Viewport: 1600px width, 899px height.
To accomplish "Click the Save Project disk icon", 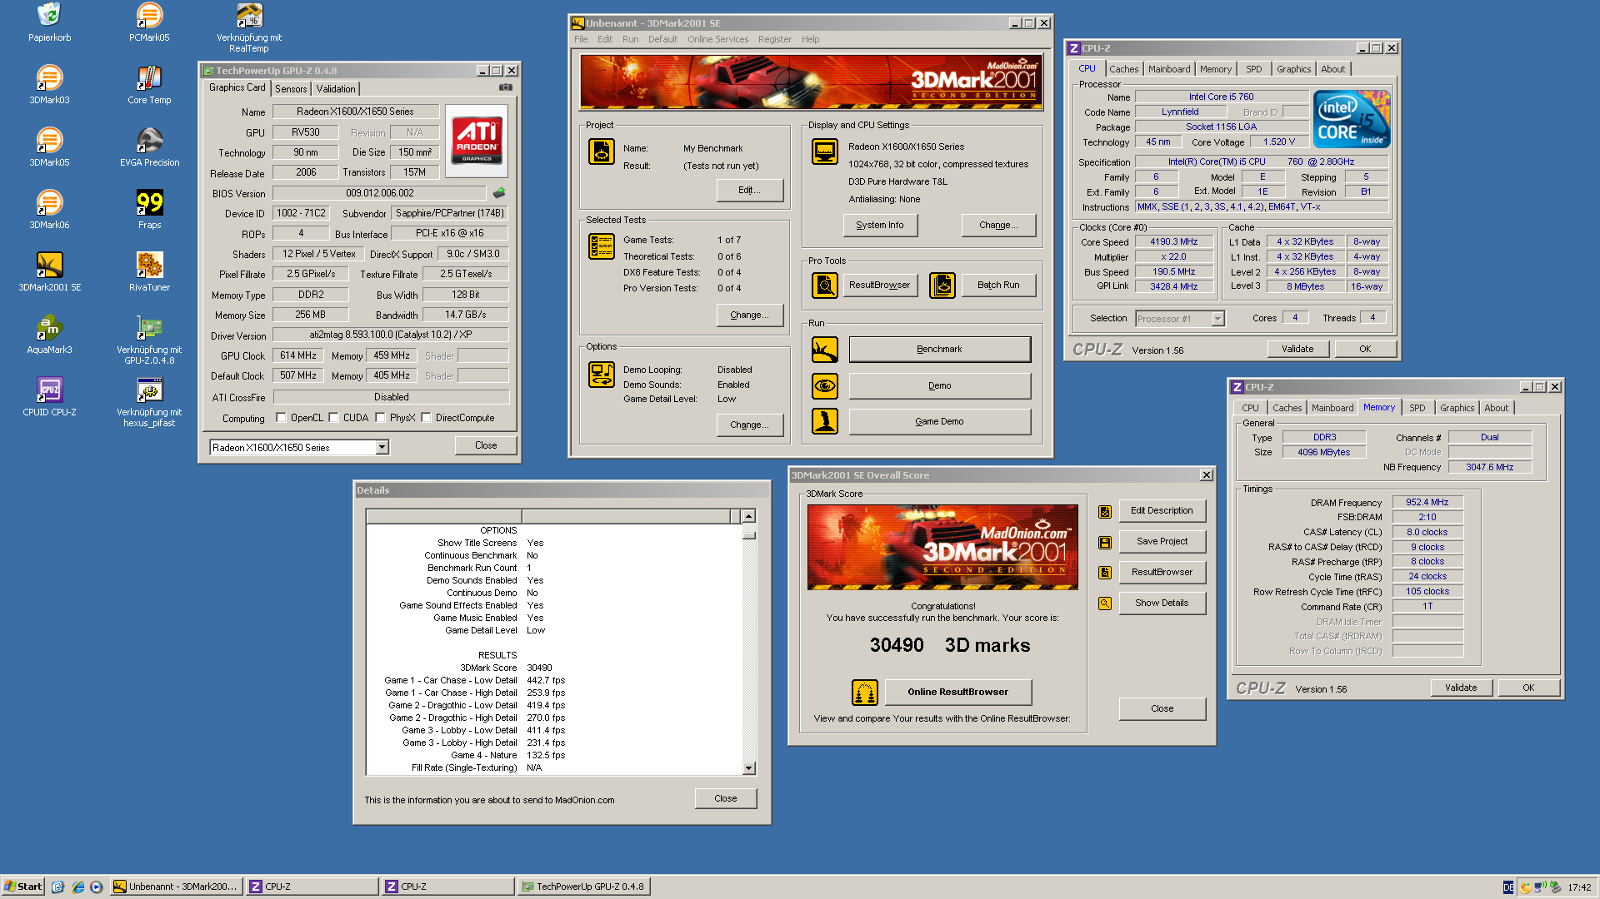I will (1105, 542).
